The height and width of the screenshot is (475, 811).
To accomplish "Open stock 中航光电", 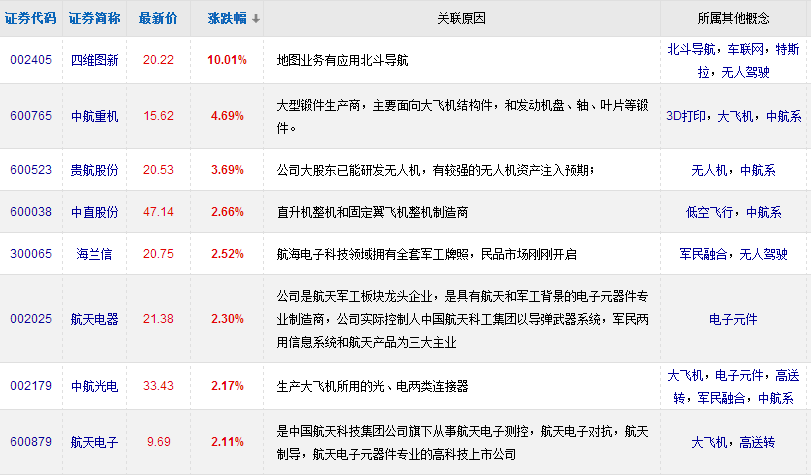I will point(95,386).
